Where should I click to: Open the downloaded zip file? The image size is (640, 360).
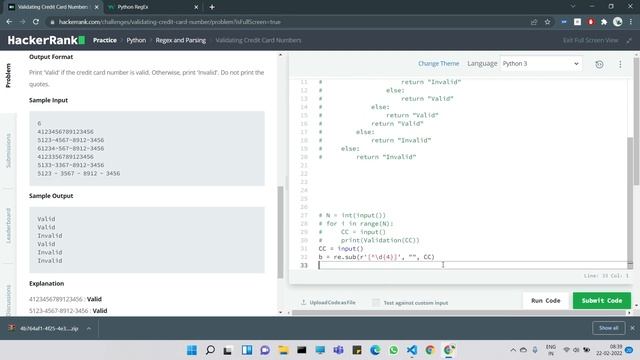(x=43, y=328)
